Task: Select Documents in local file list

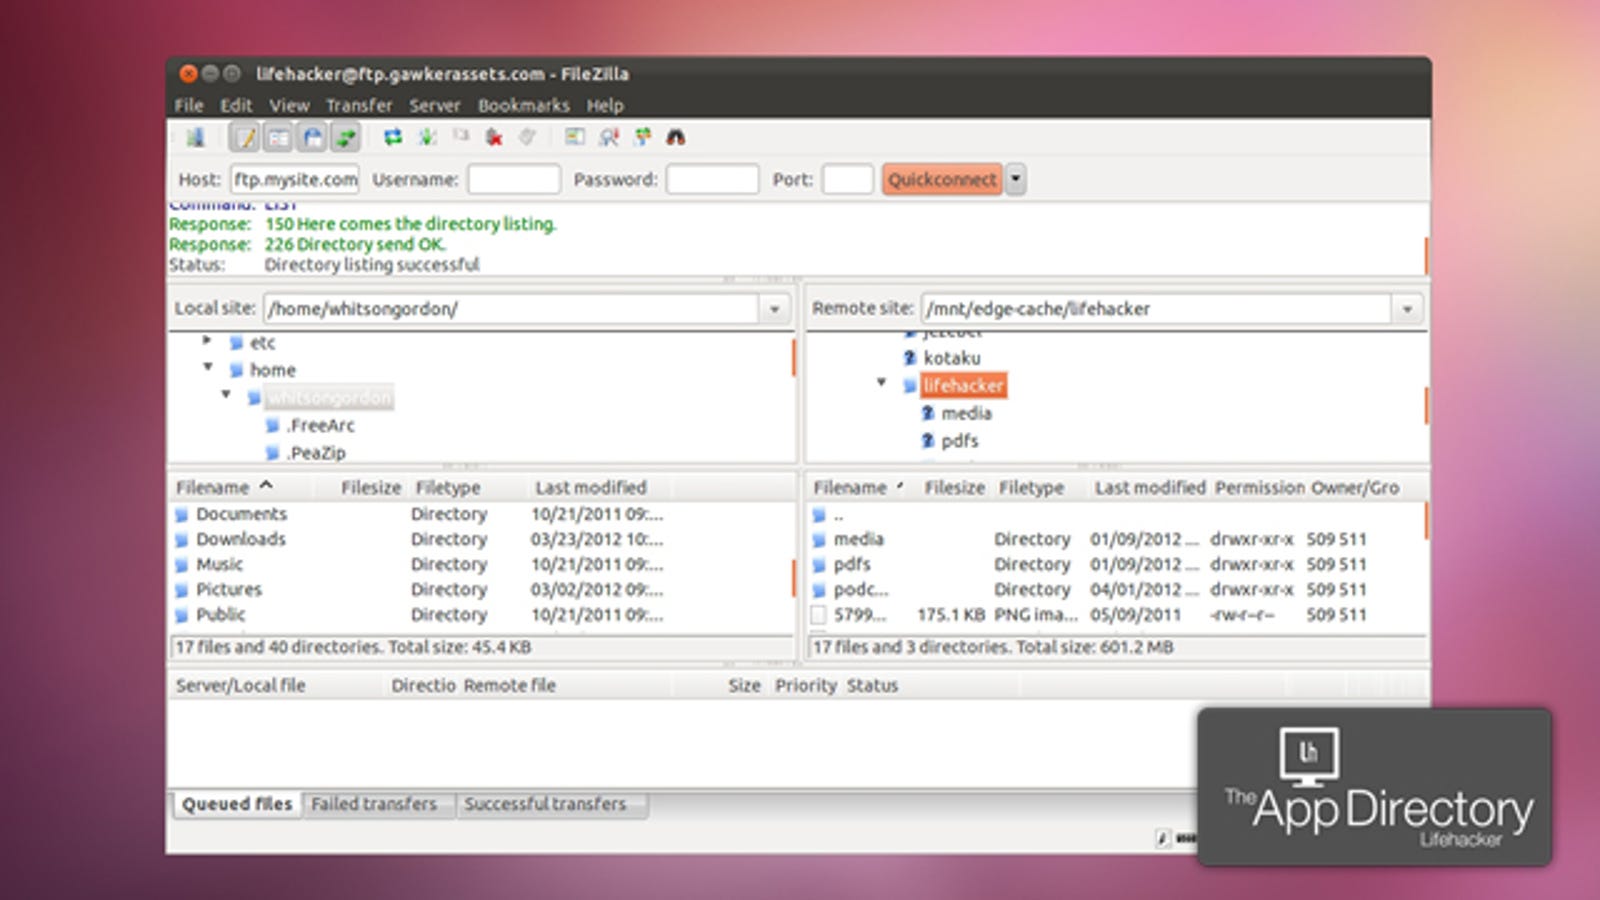Action: 241,514
